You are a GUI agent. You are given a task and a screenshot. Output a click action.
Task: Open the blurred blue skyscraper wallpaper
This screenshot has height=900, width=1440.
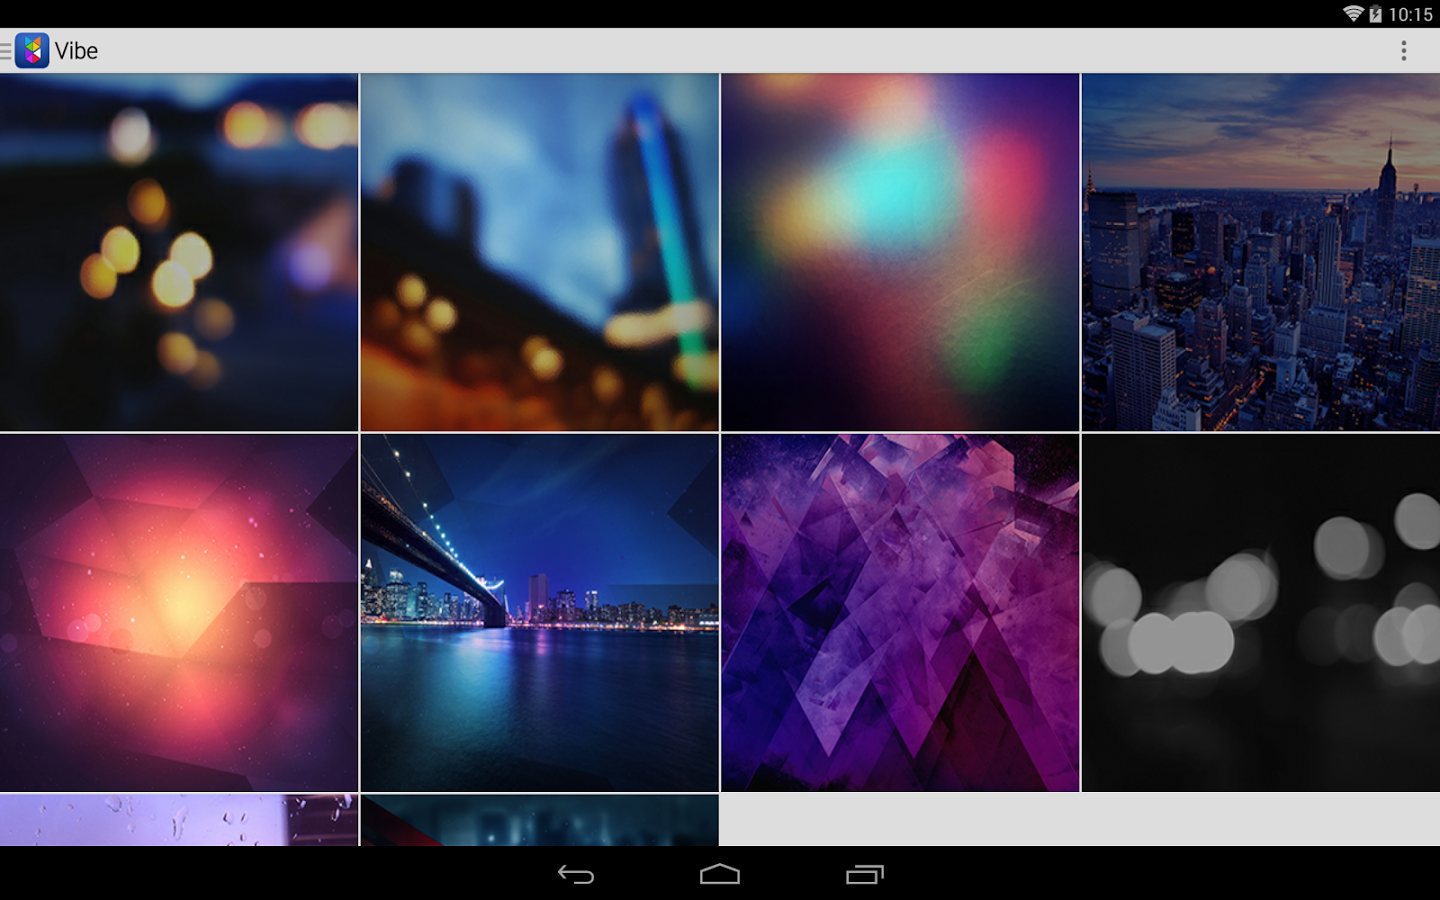point(540,252)
